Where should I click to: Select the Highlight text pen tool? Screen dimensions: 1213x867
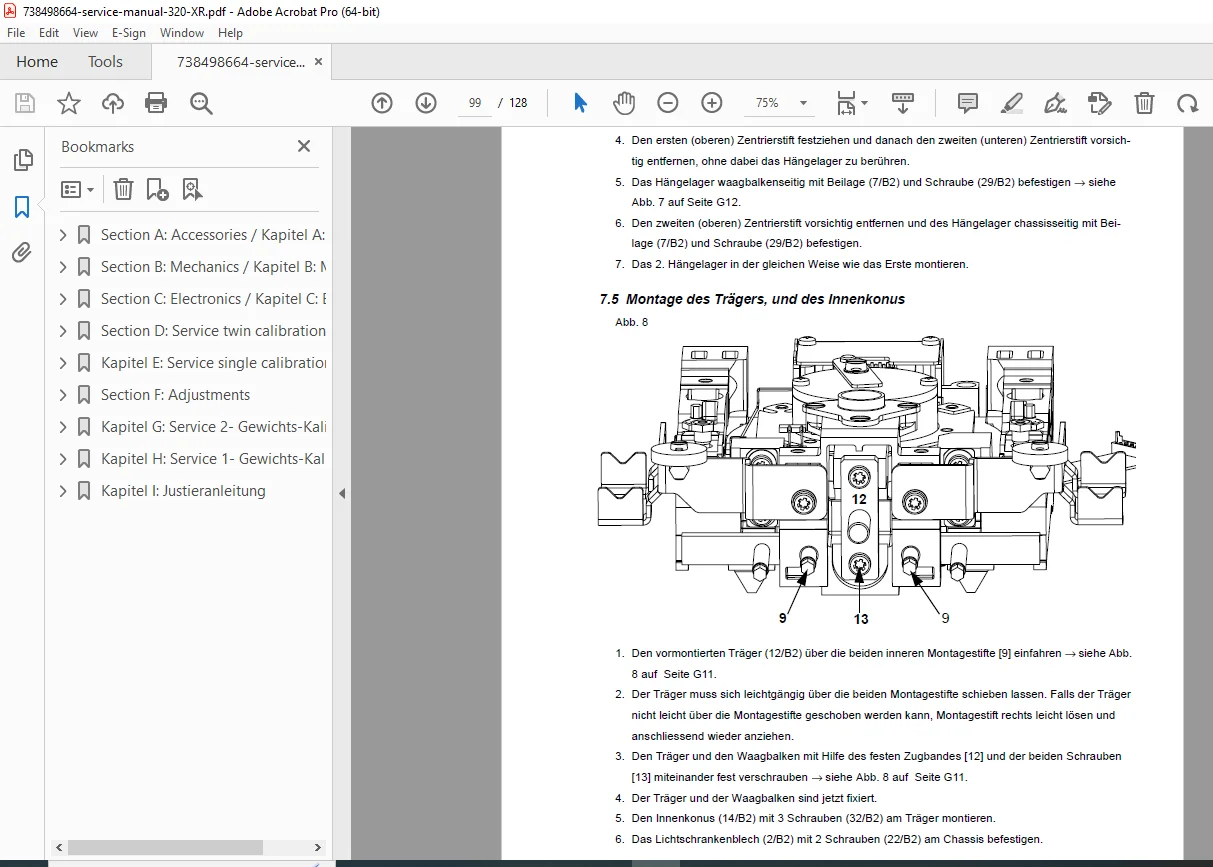point(1012,103)
